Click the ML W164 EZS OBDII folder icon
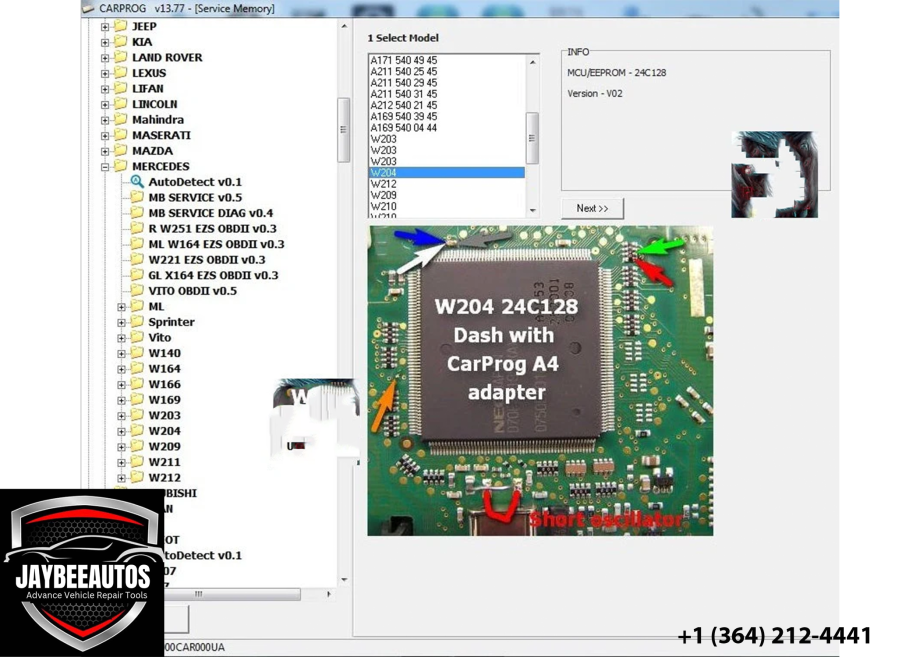920x657 pixels. click(x=137, y=244)
